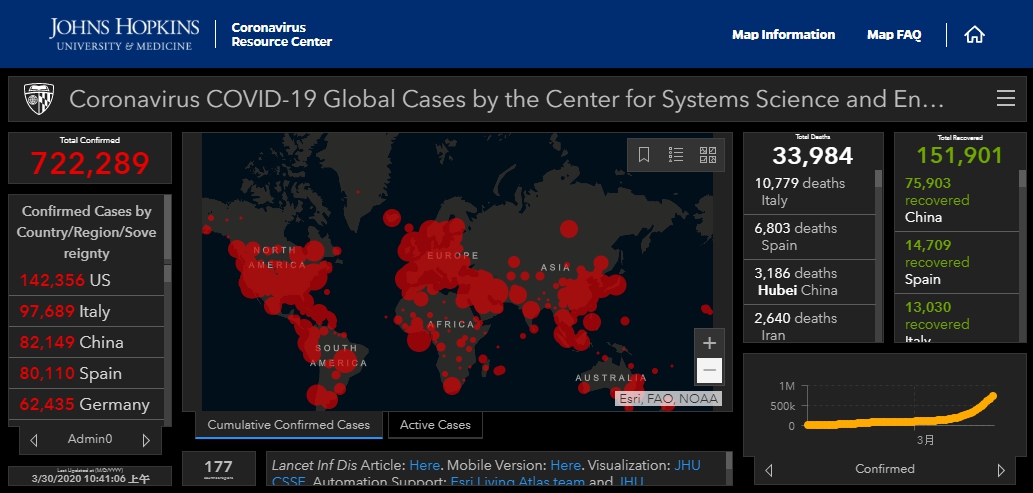
Task: Select 10,779 deaths Italy entry
Action: click(809, 192)
